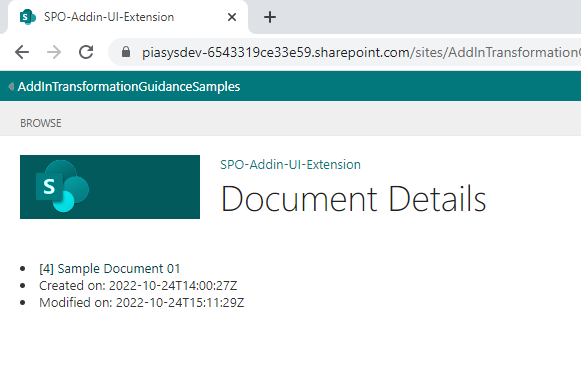This screenshot has height=366, width=581.
Task: Click the Modified on date line
Action: pyautogui.click(x=142, y=303)
